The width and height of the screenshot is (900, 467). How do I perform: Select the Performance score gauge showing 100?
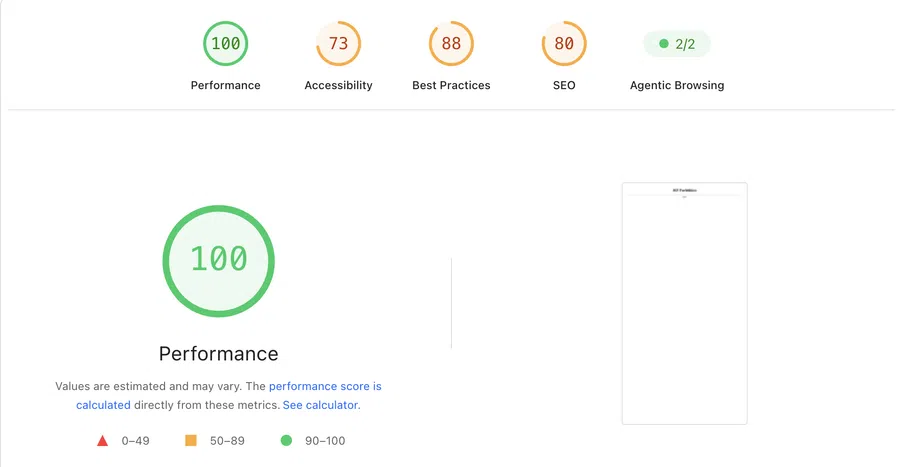(x=226, y=44)
